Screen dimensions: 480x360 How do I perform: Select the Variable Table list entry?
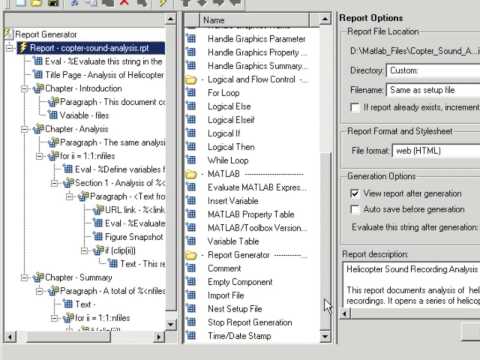click(233, 241)
